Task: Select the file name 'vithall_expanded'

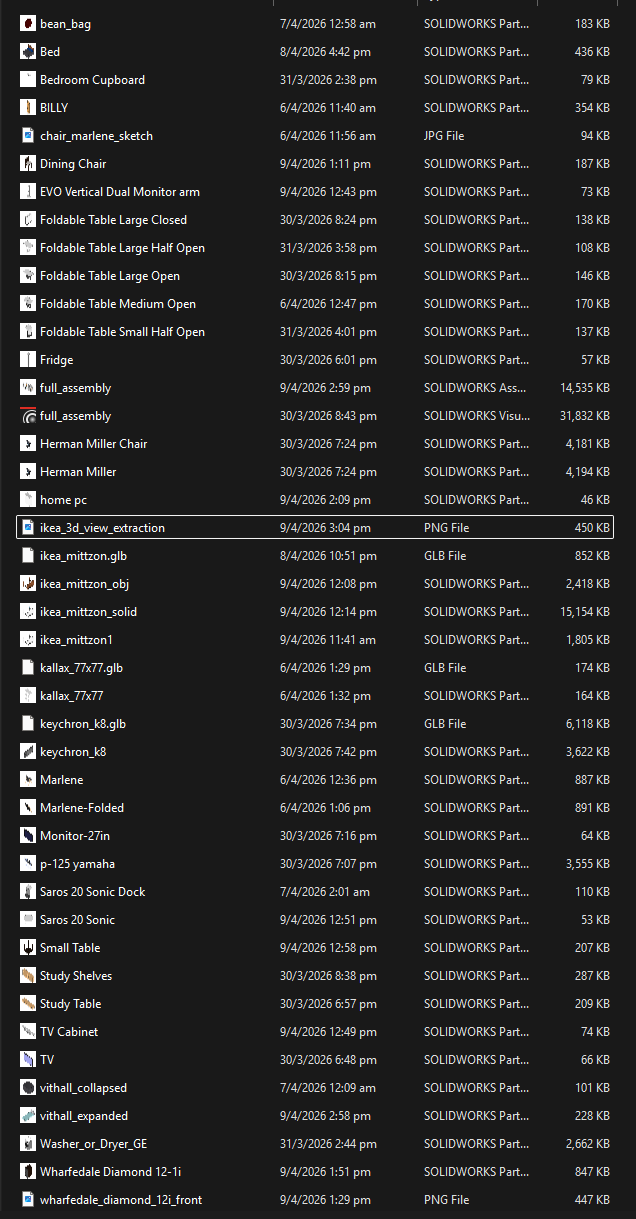Action: 84,1115
